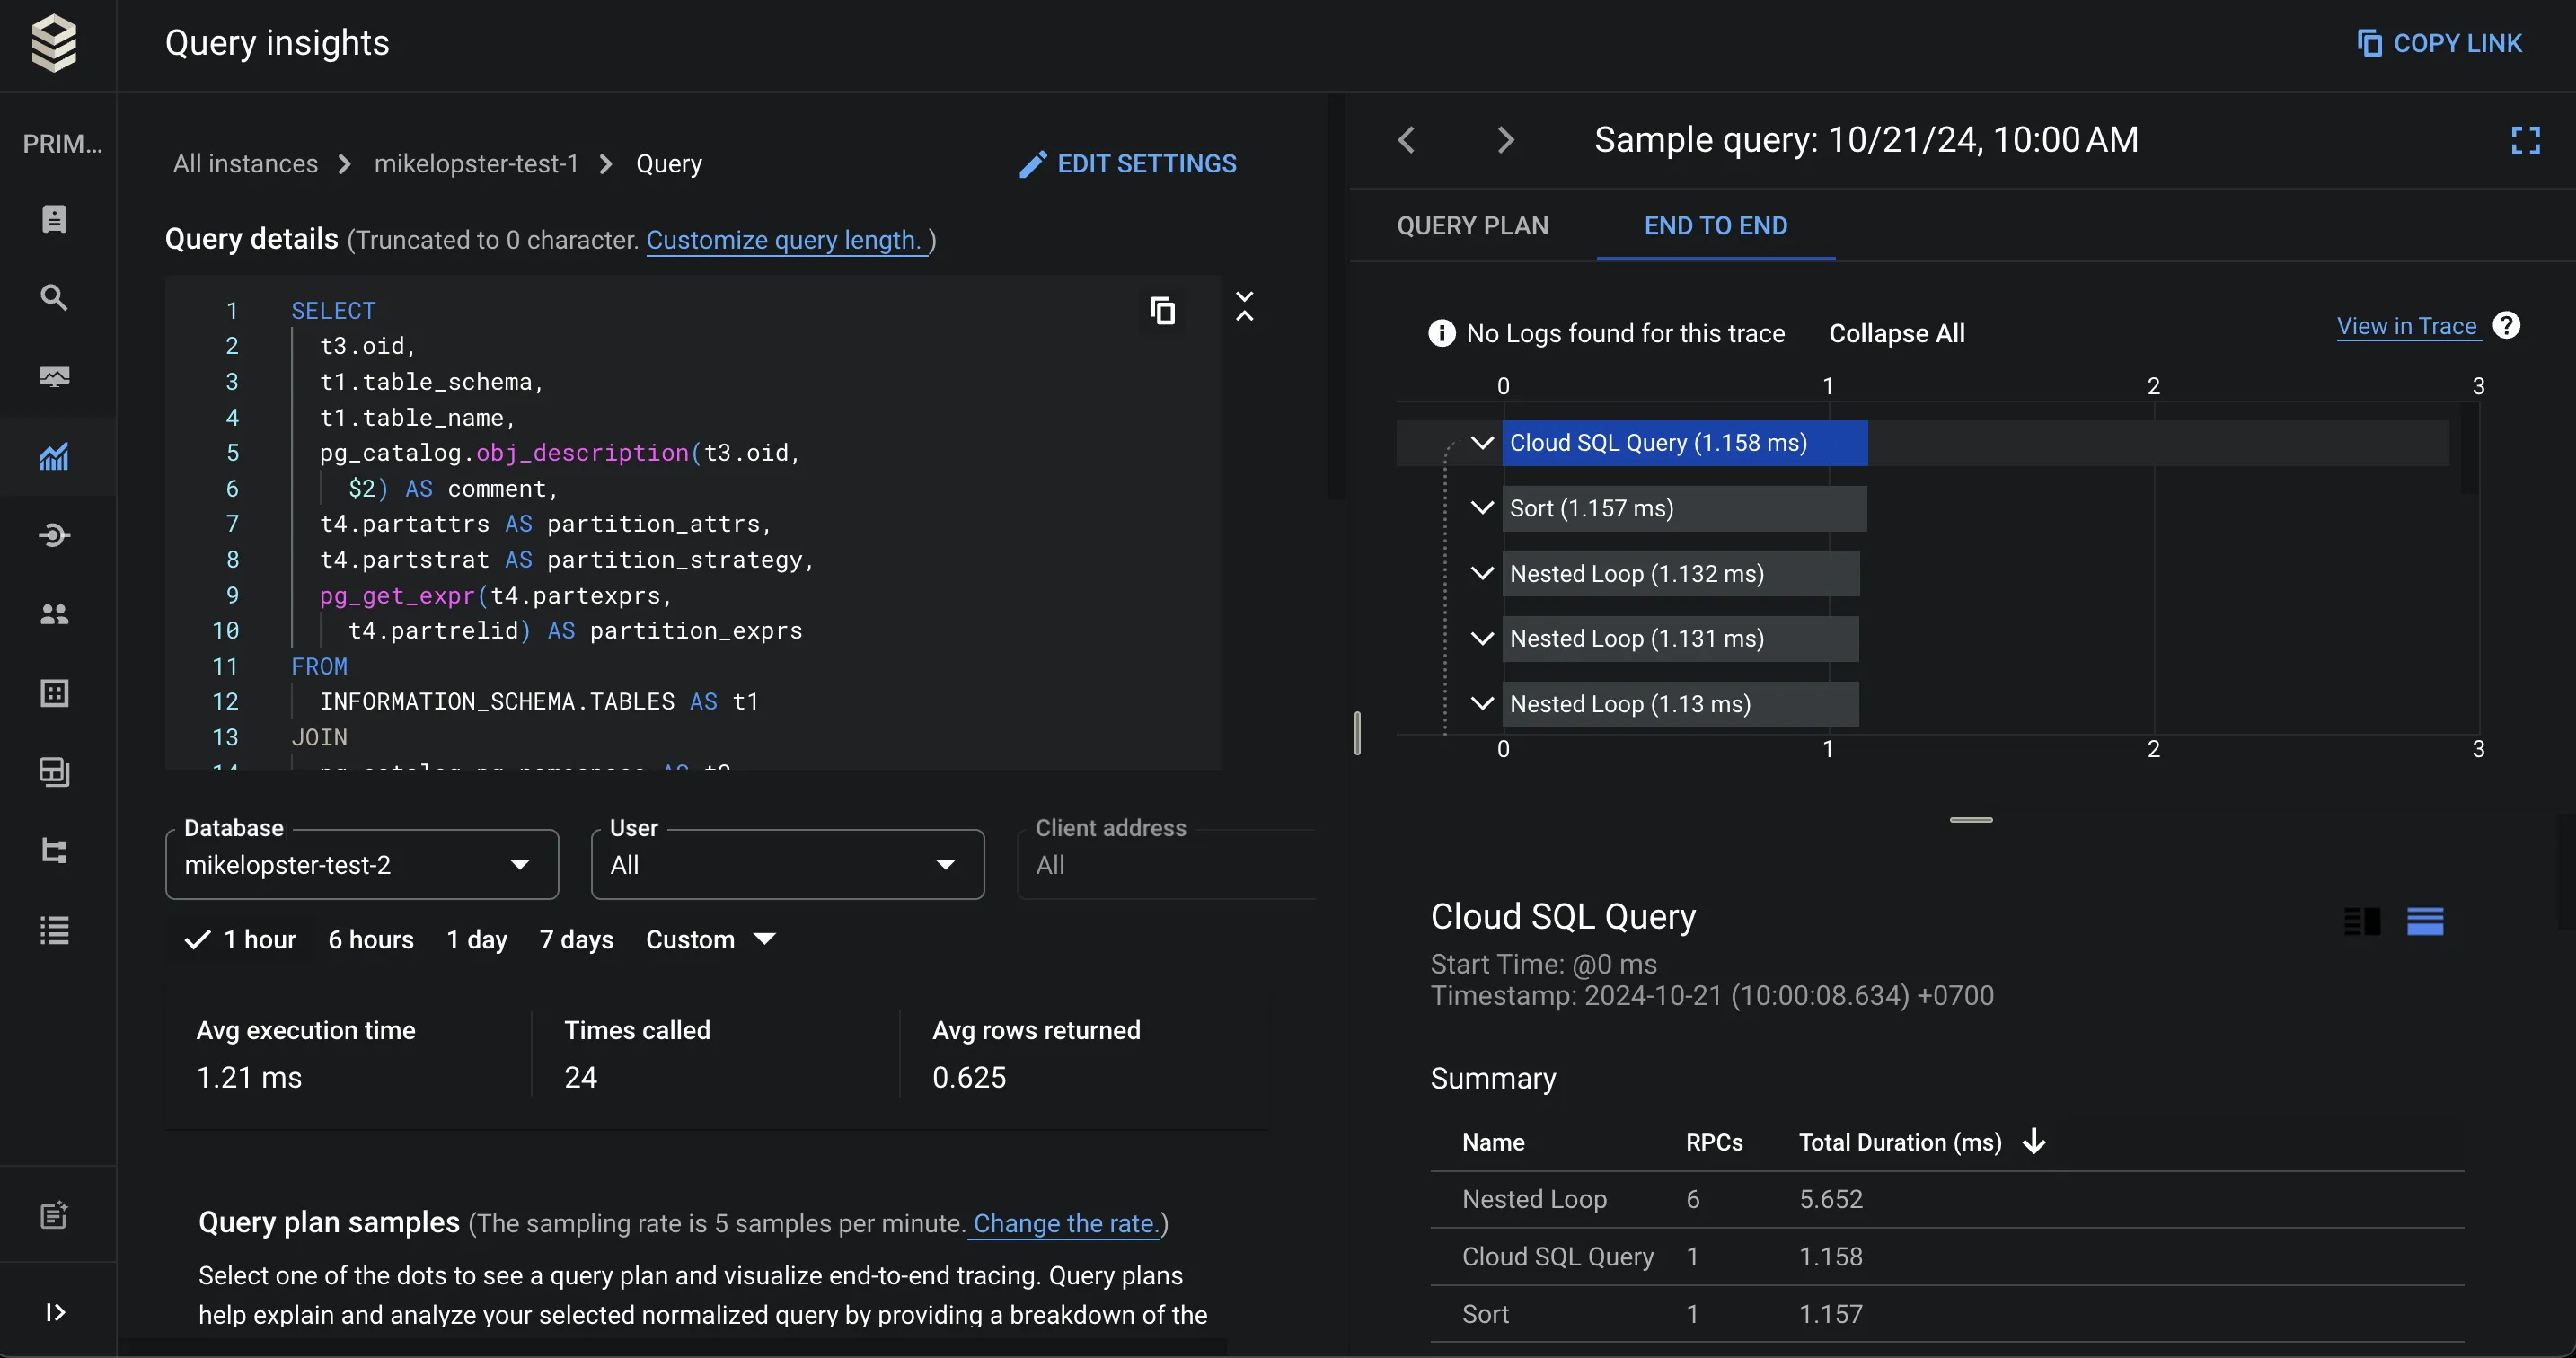The height and width of the screenshot is (1358, 2576).
Task: Select Nested Loop (1.132 ms) span bar
Action: [x=1680, y=573]
